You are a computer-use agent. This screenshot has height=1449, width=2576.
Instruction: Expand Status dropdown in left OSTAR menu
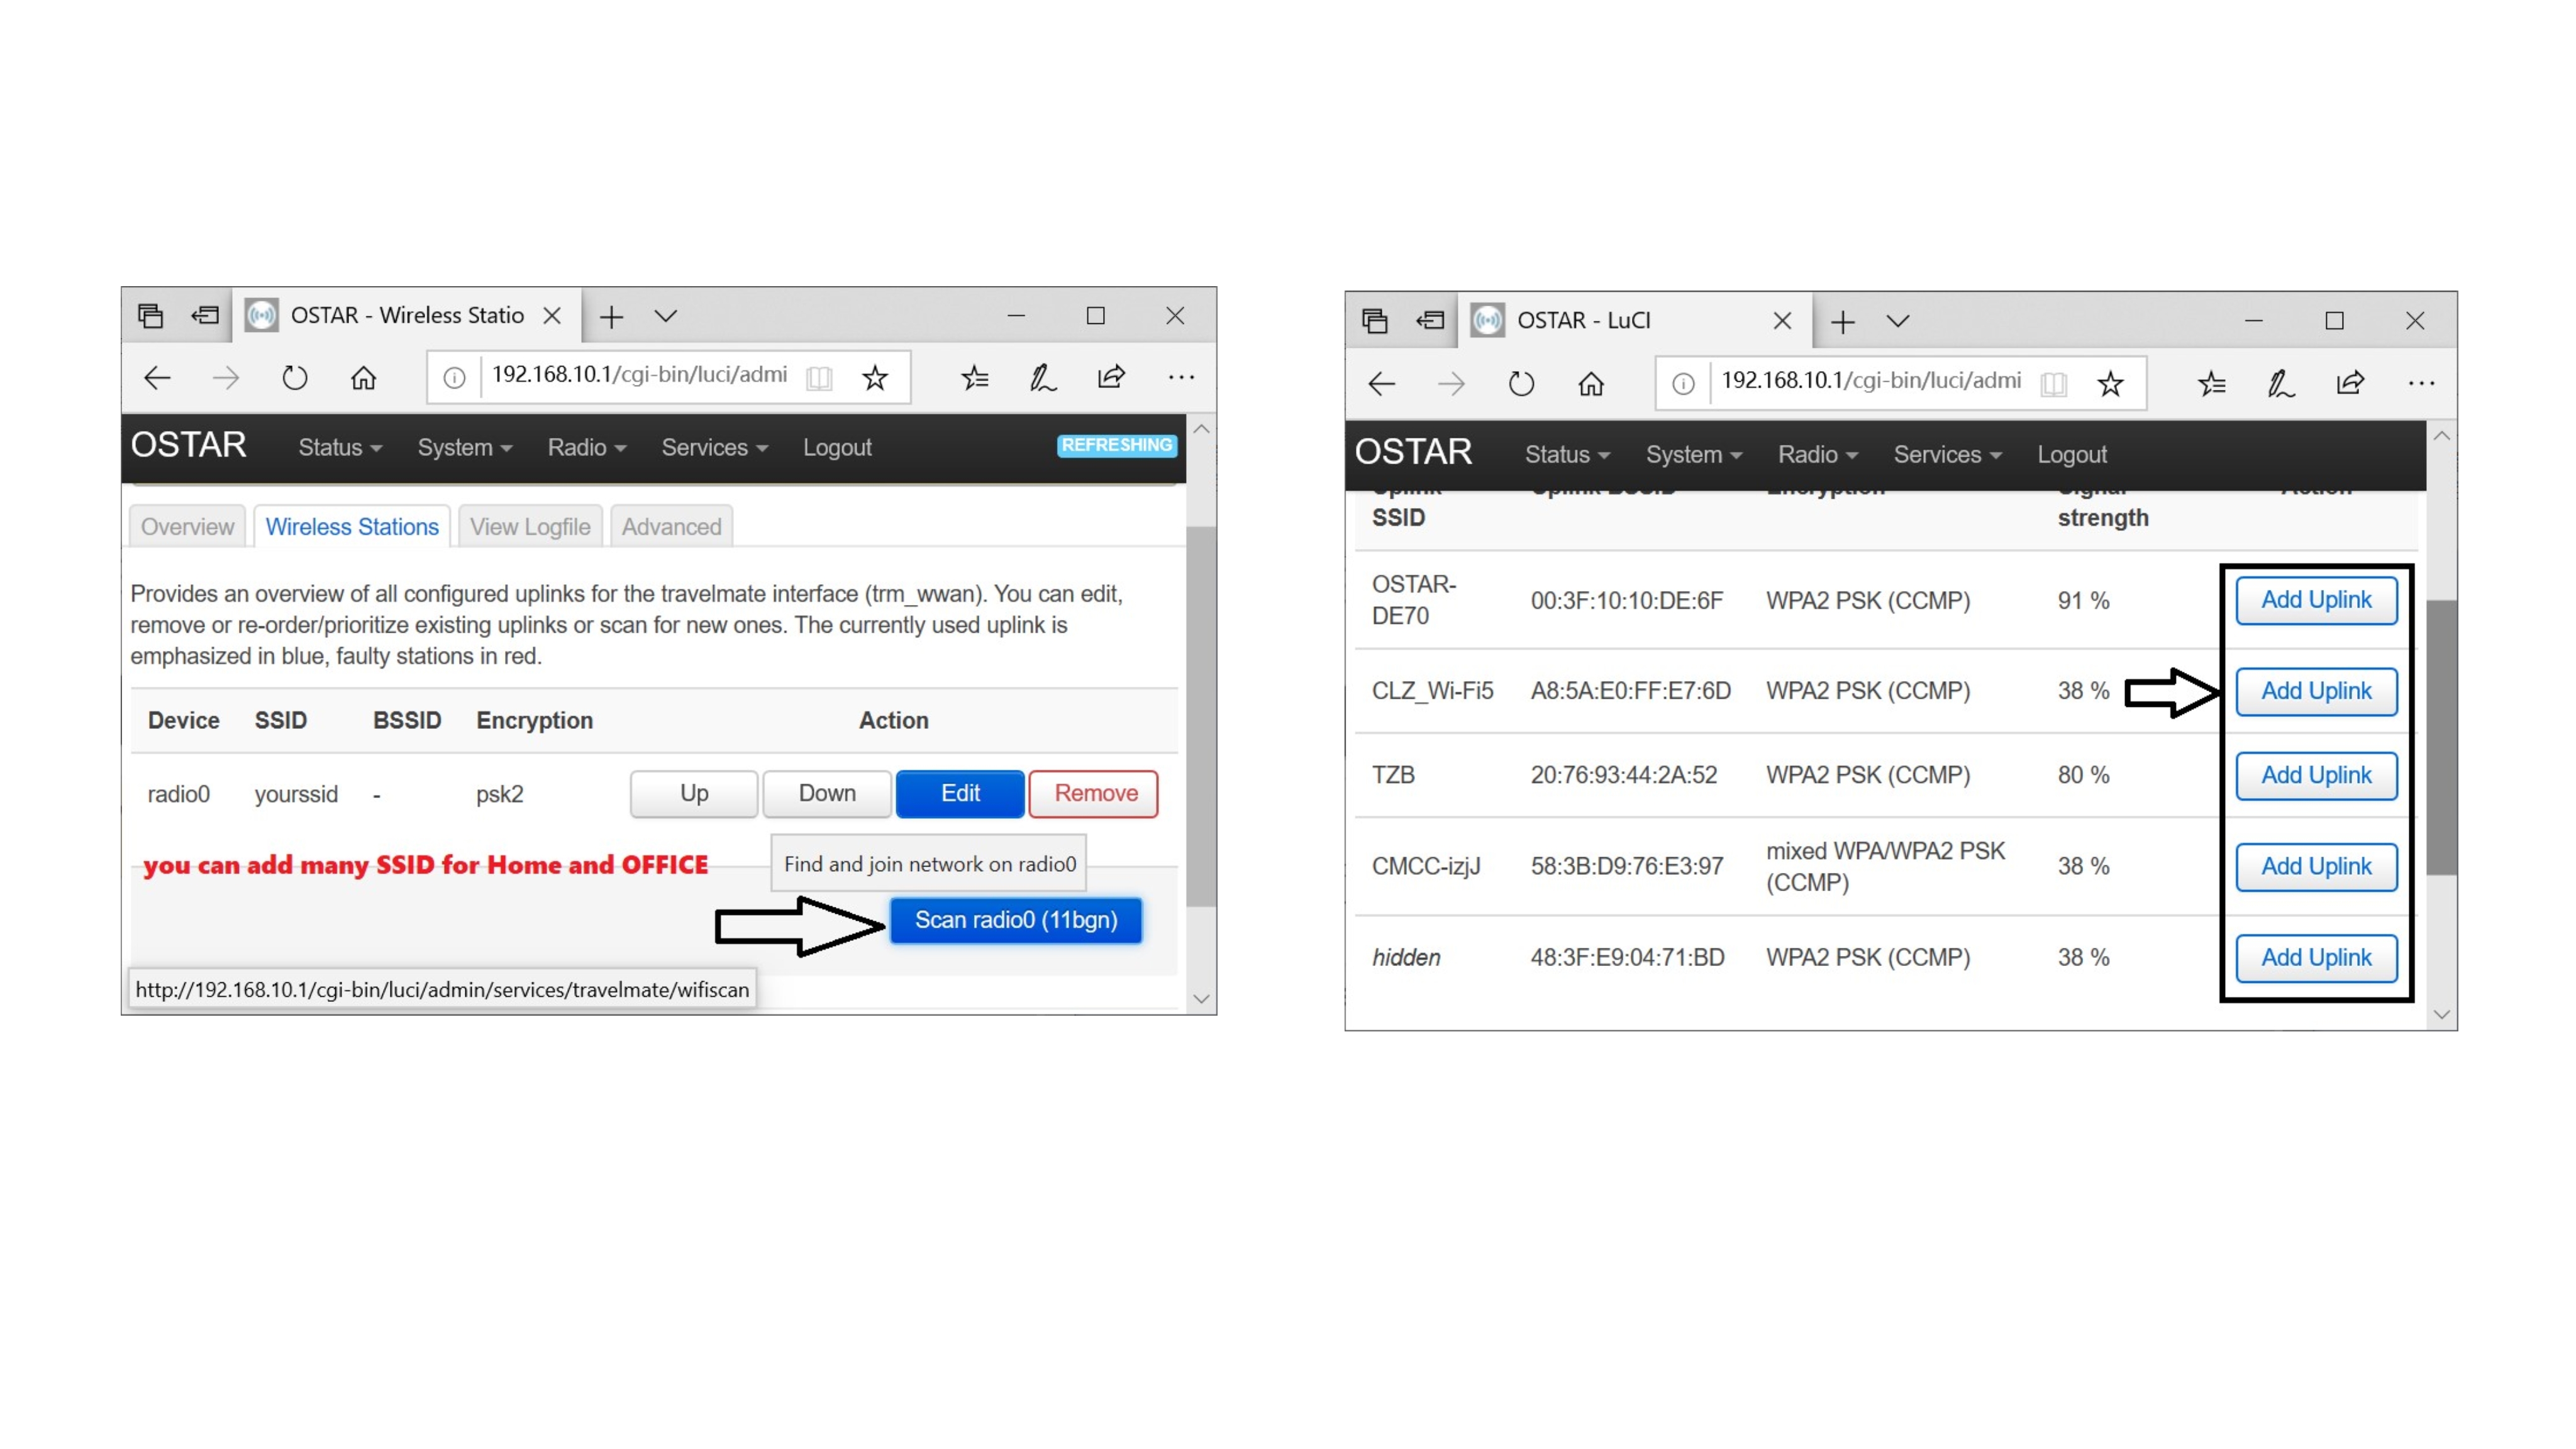pos(339,447)
